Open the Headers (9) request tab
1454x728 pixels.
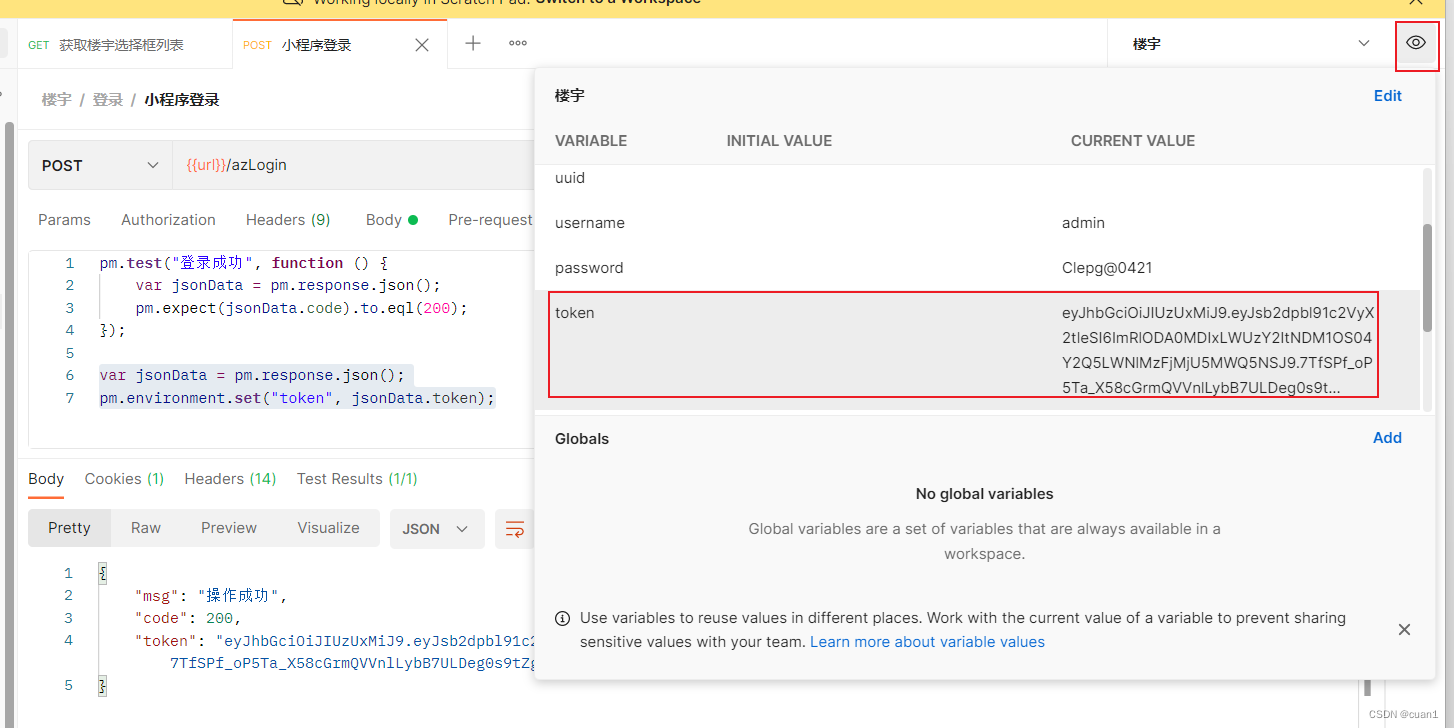point(288,220)
